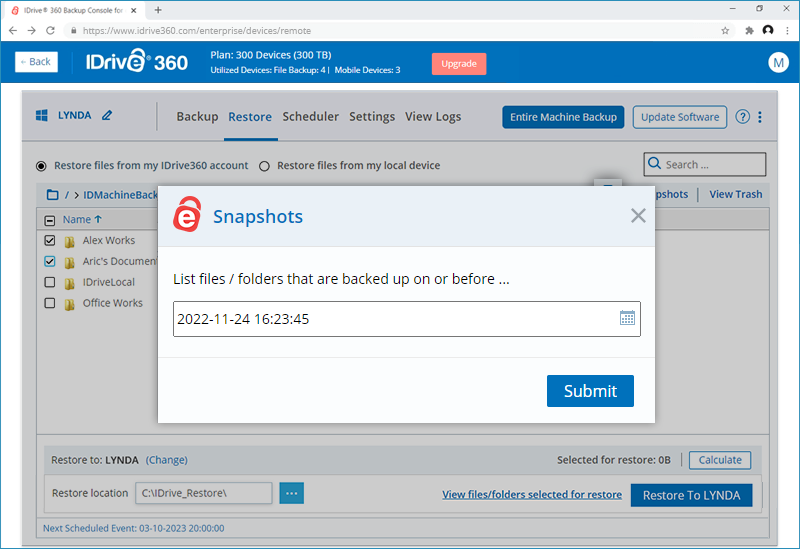Image resolution: width=800 pixels, height=549 pixels.
Task: Click the Change restore device link
Action: click(166, 460)
